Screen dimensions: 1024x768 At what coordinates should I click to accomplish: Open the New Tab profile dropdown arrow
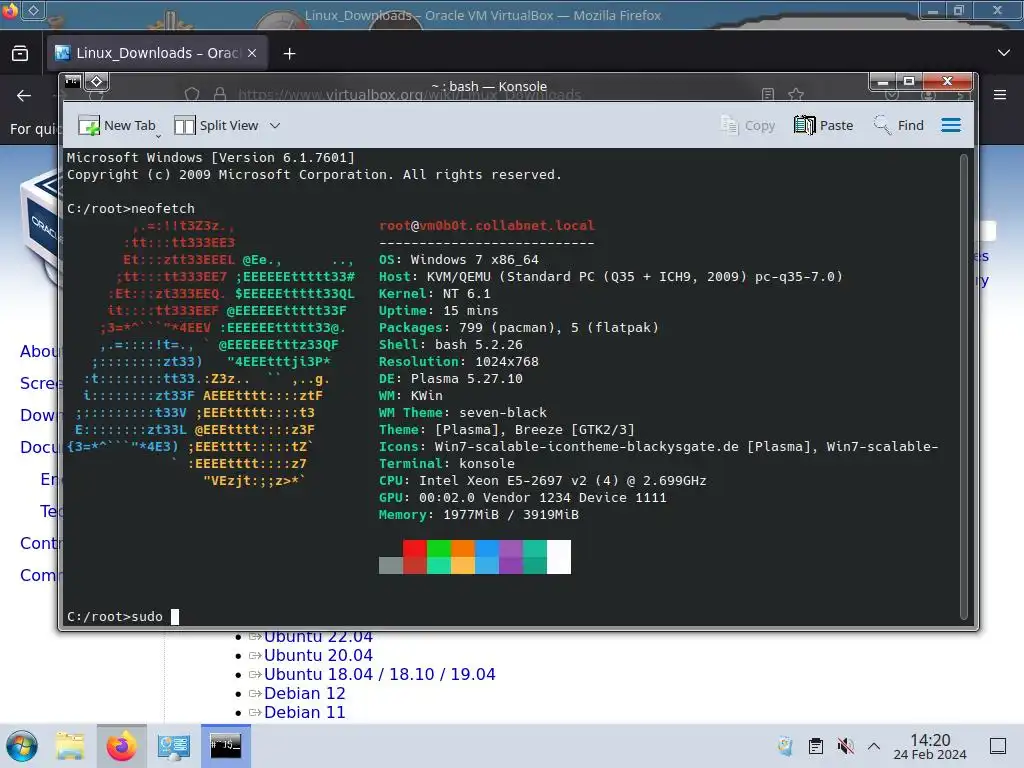click(158, 136)
